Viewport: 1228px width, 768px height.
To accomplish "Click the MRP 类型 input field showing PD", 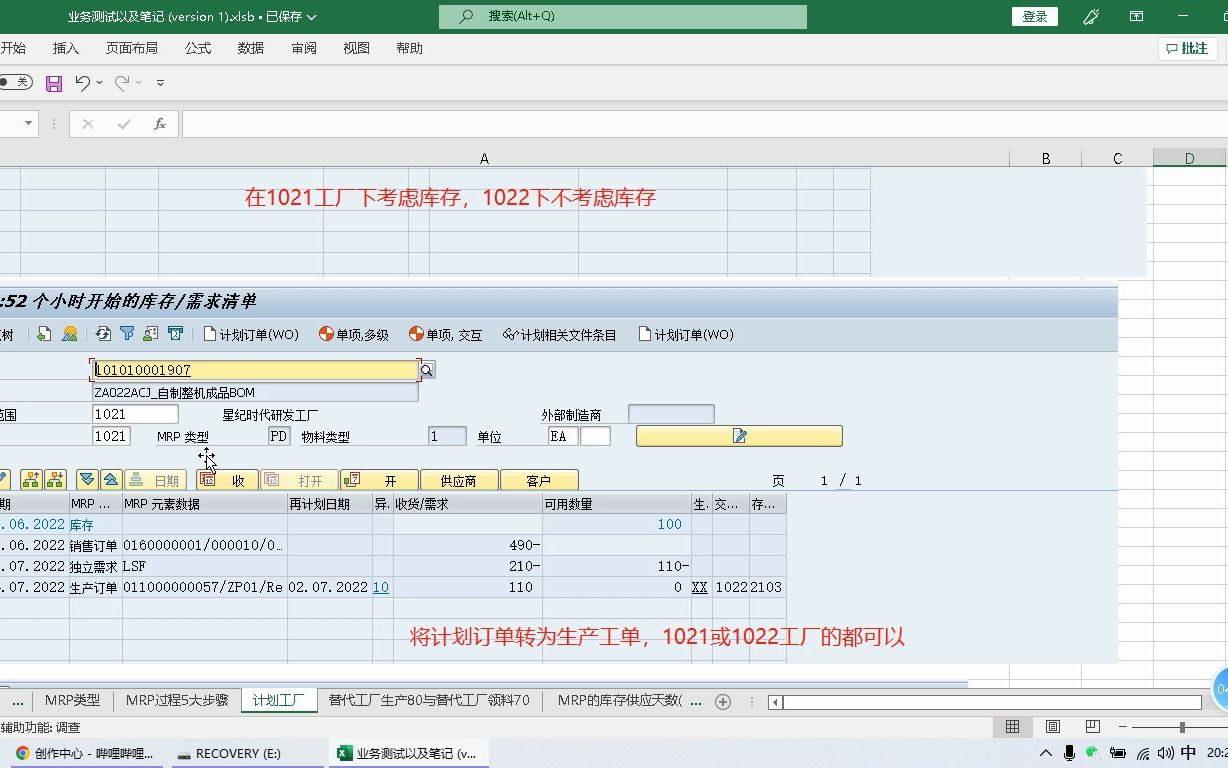I will coord(278,436).
